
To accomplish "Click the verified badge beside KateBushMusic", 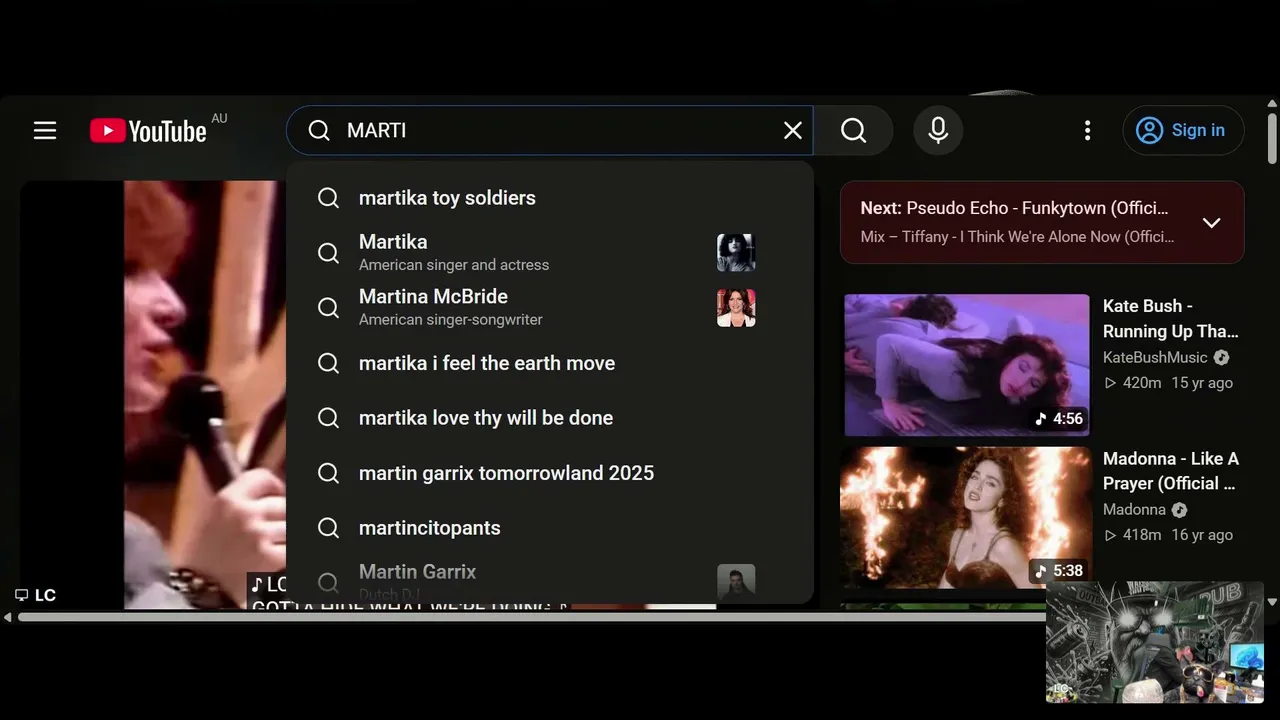I will coord(1221,357).
